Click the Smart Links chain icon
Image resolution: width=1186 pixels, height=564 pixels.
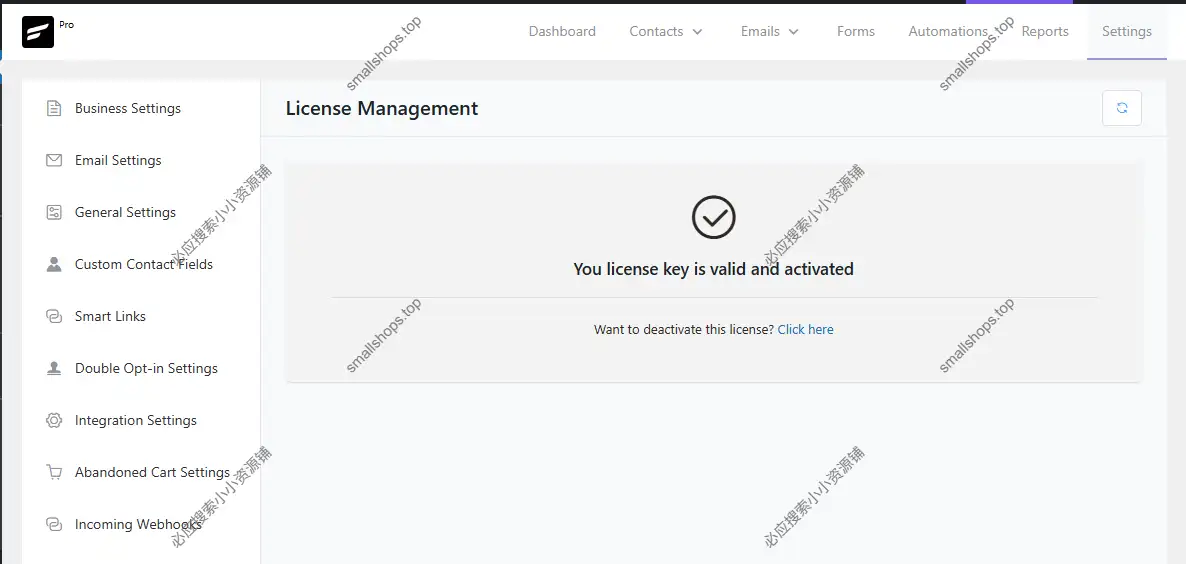[x=54, y=316]
